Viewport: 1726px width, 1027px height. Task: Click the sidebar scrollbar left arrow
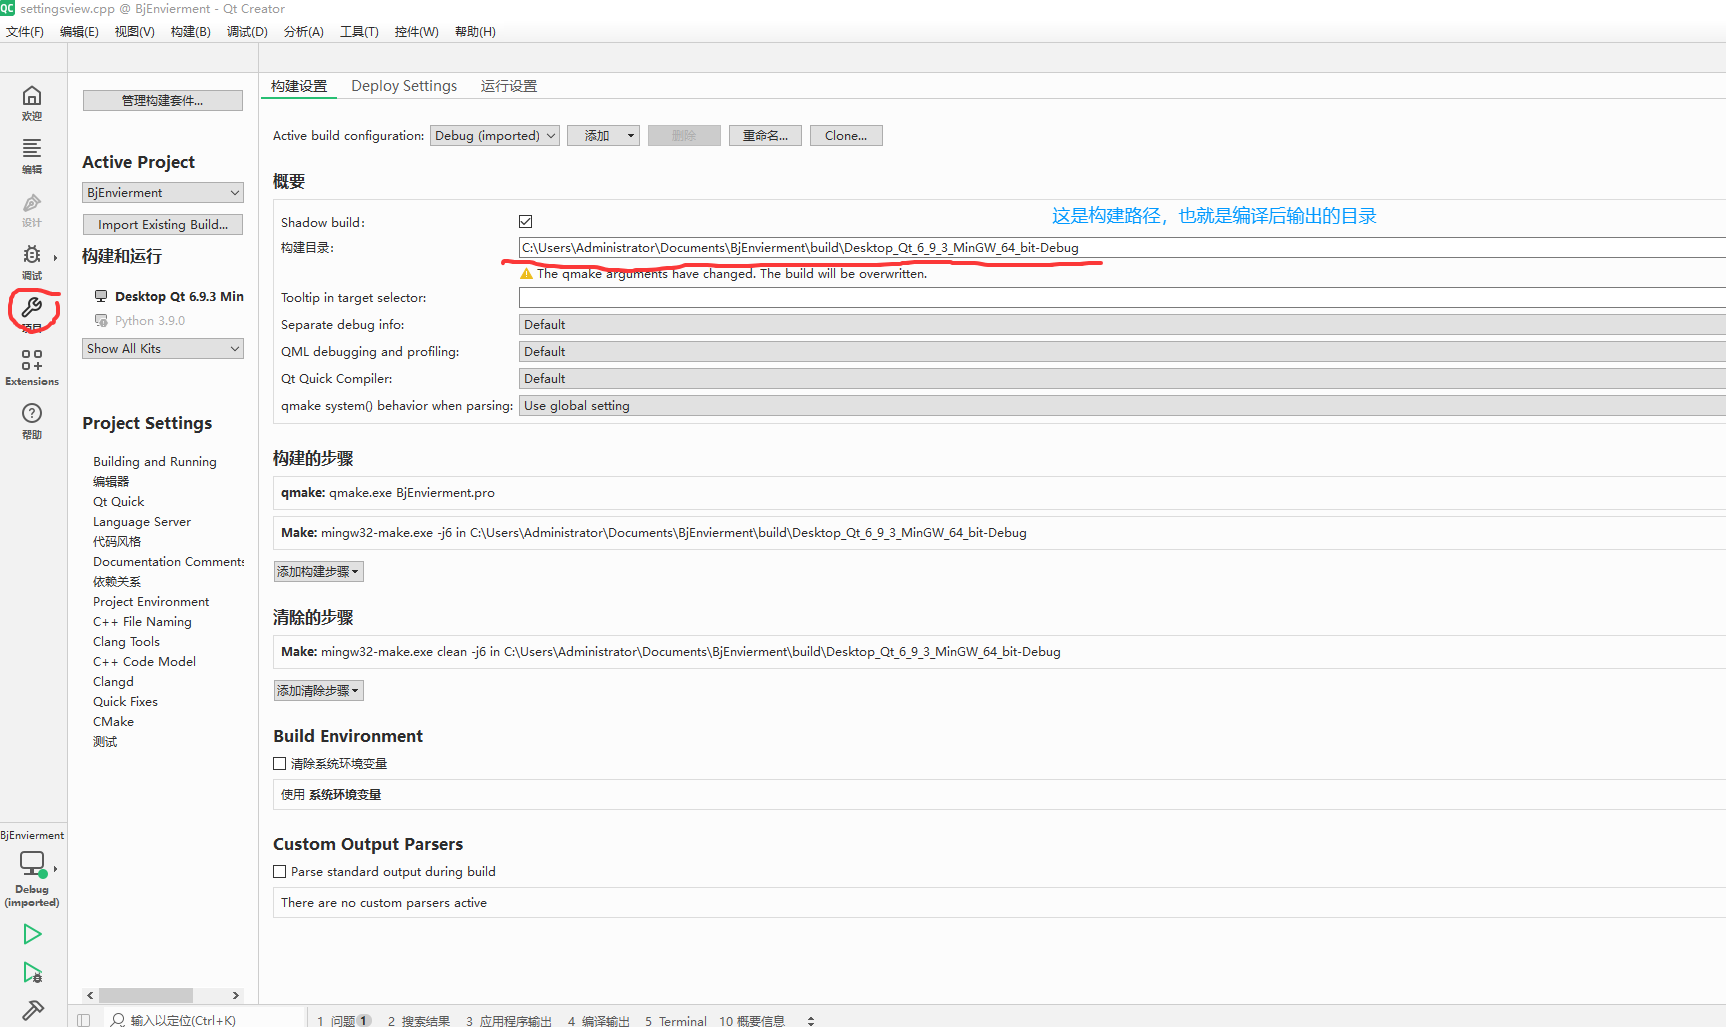point(90,996)
